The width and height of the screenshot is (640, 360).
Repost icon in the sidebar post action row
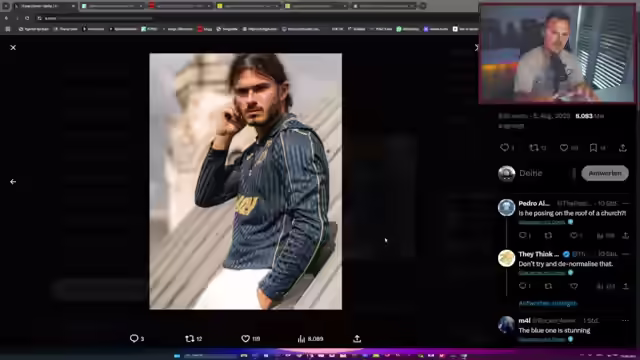[x=534, y=148]
